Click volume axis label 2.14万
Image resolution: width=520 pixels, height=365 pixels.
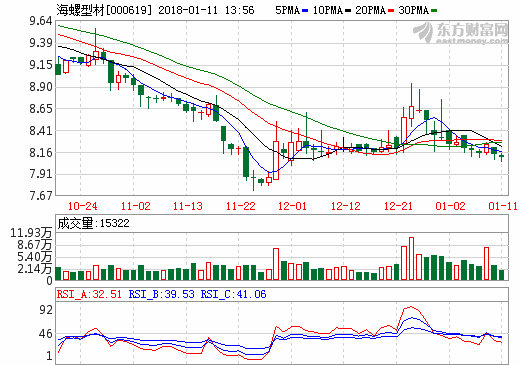(35, 269)
